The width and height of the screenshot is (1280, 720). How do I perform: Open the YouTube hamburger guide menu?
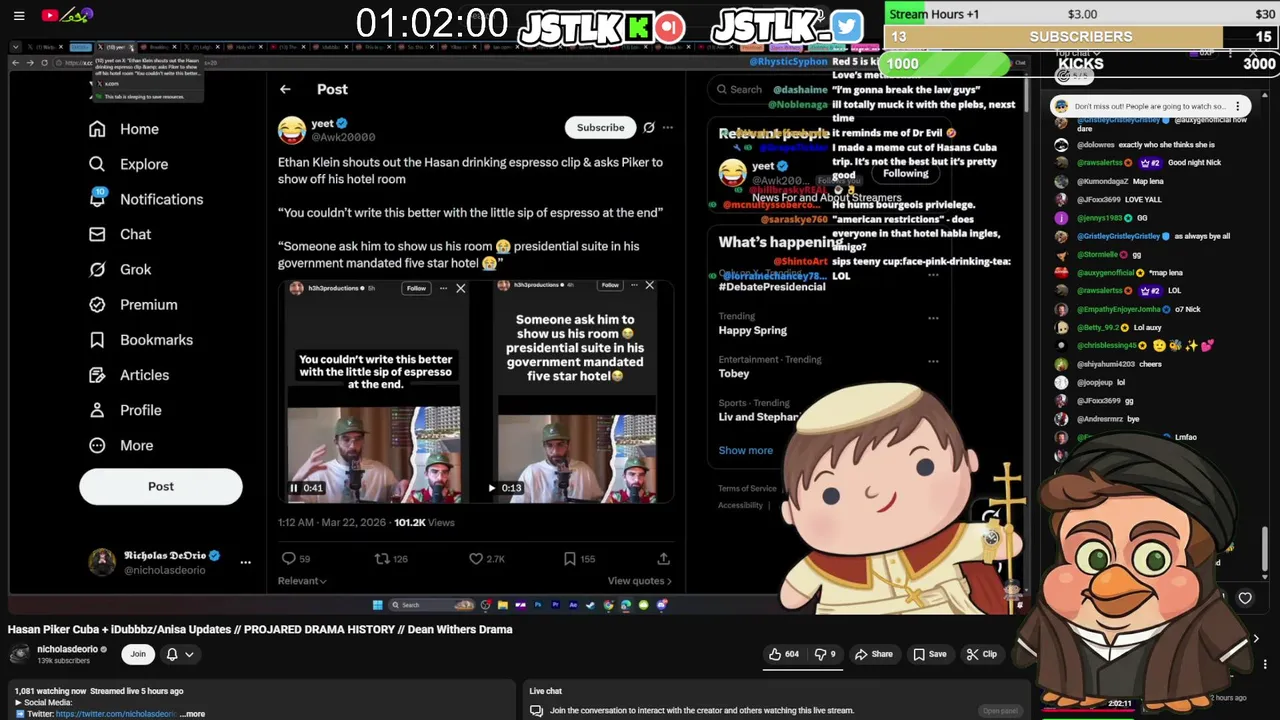coord(19,15)
